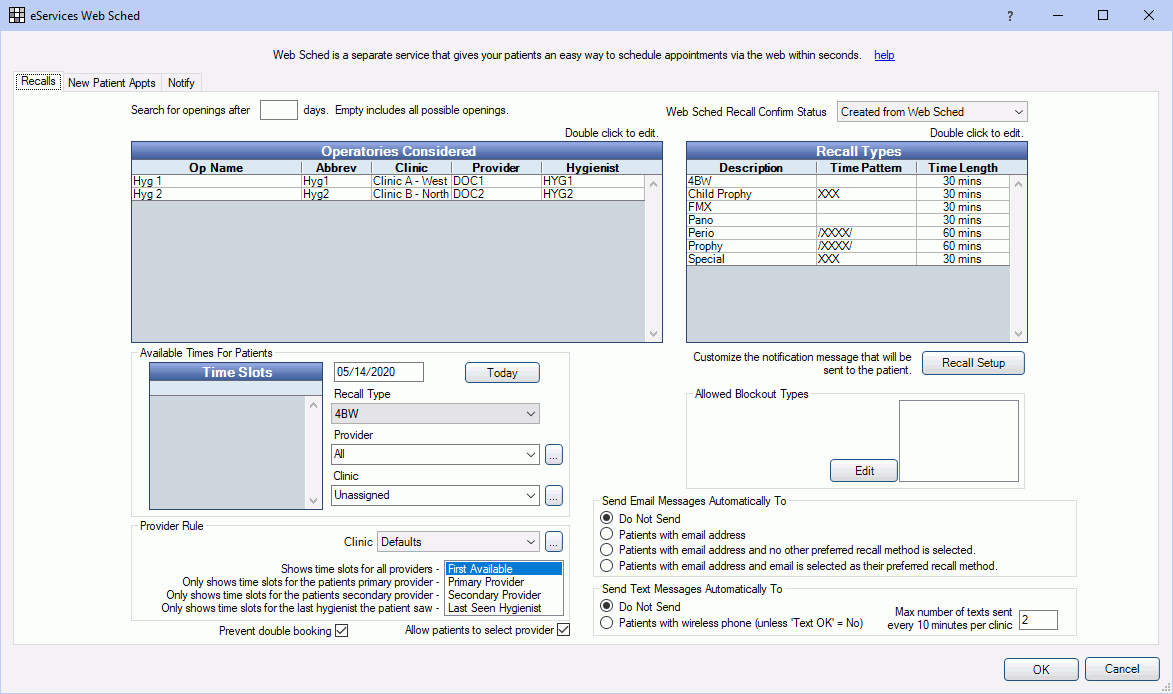Click the ellipsis next to Provider Rule Clinic
Viewport: 1173px width, 694px height.
coord(553,541)
